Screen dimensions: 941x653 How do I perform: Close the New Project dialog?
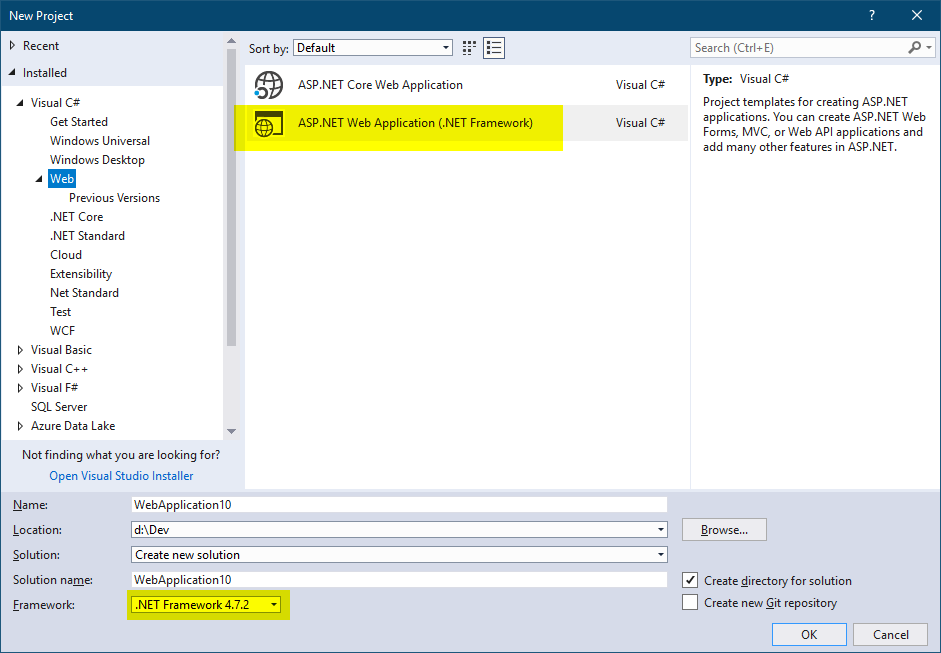916,16
